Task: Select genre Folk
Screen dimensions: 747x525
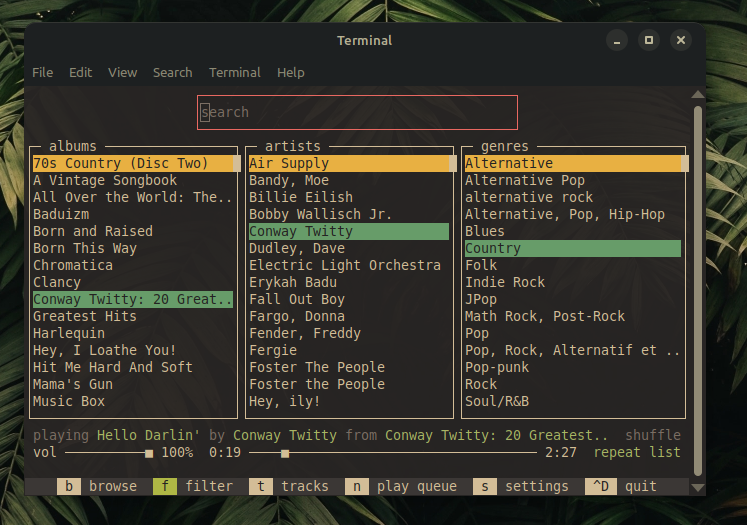Action: pyautogui.click(x=573, y=265)
